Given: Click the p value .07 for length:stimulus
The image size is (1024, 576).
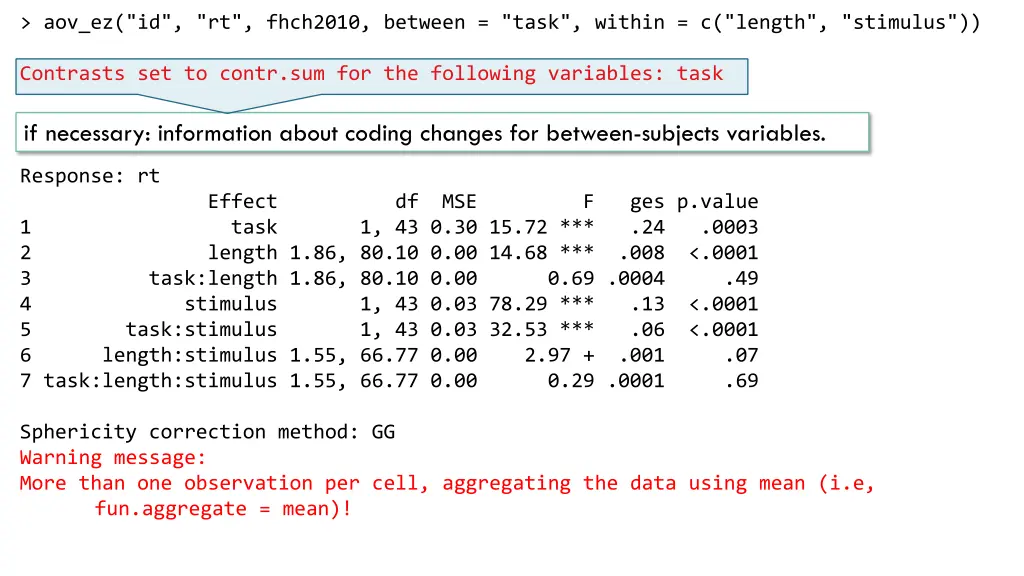Looking at the screenshot, I should 741,355.
